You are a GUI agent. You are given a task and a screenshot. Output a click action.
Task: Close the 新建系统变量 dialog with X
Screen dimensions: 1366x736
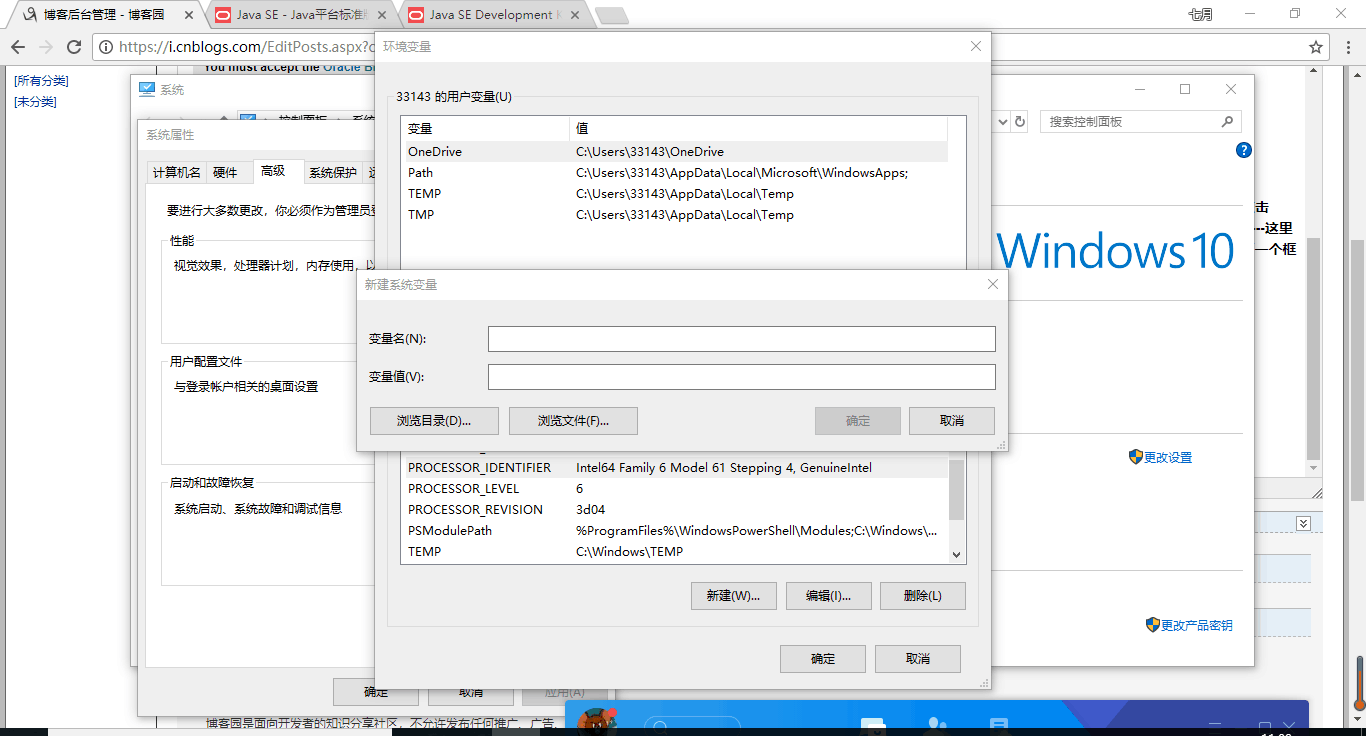coord(993,284)
